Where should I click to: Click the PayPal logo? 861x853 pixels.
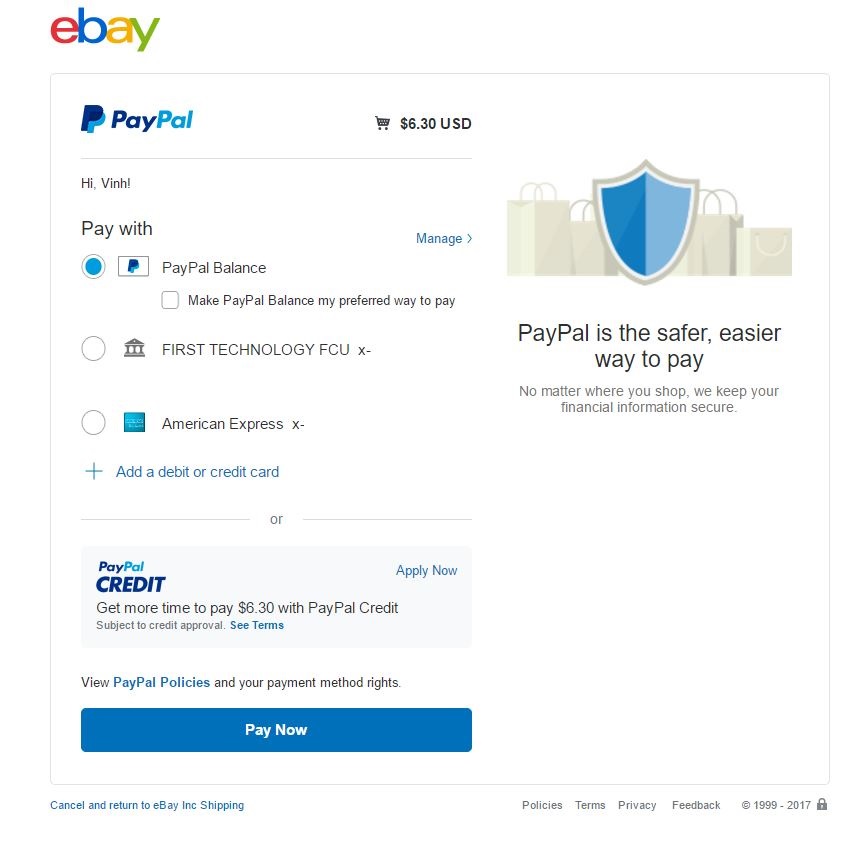click(137, 119)
